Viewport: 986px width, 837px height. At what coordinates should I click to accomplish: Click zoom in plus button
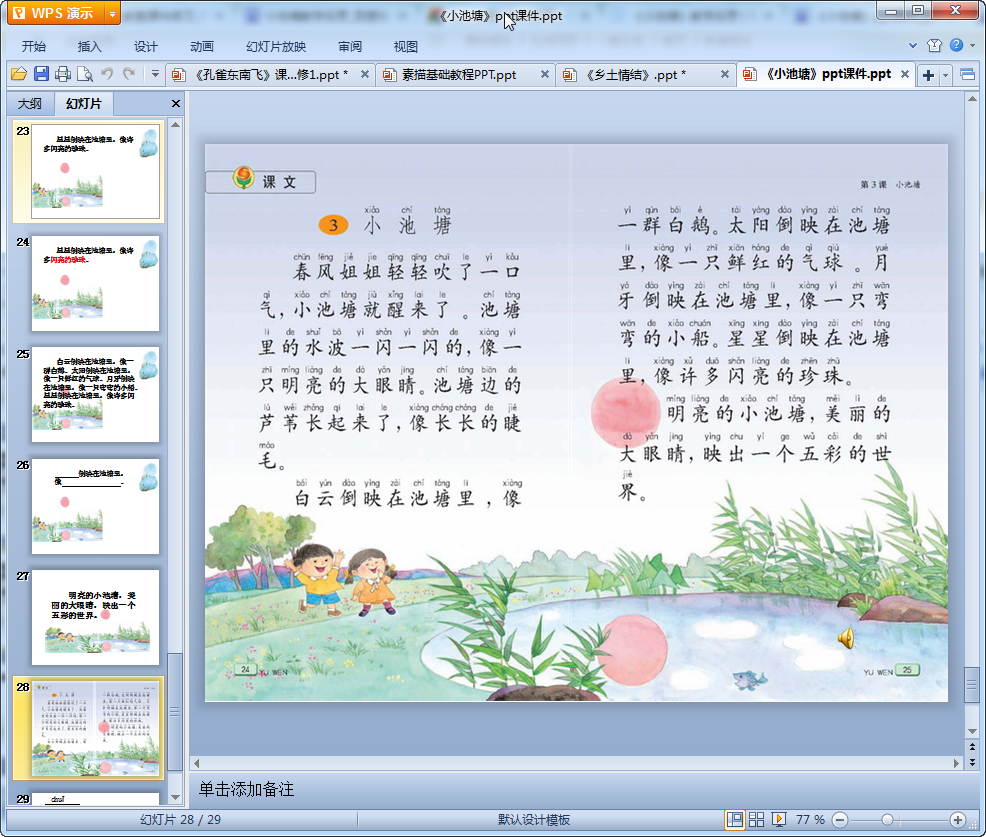click(x=958, y=820)
